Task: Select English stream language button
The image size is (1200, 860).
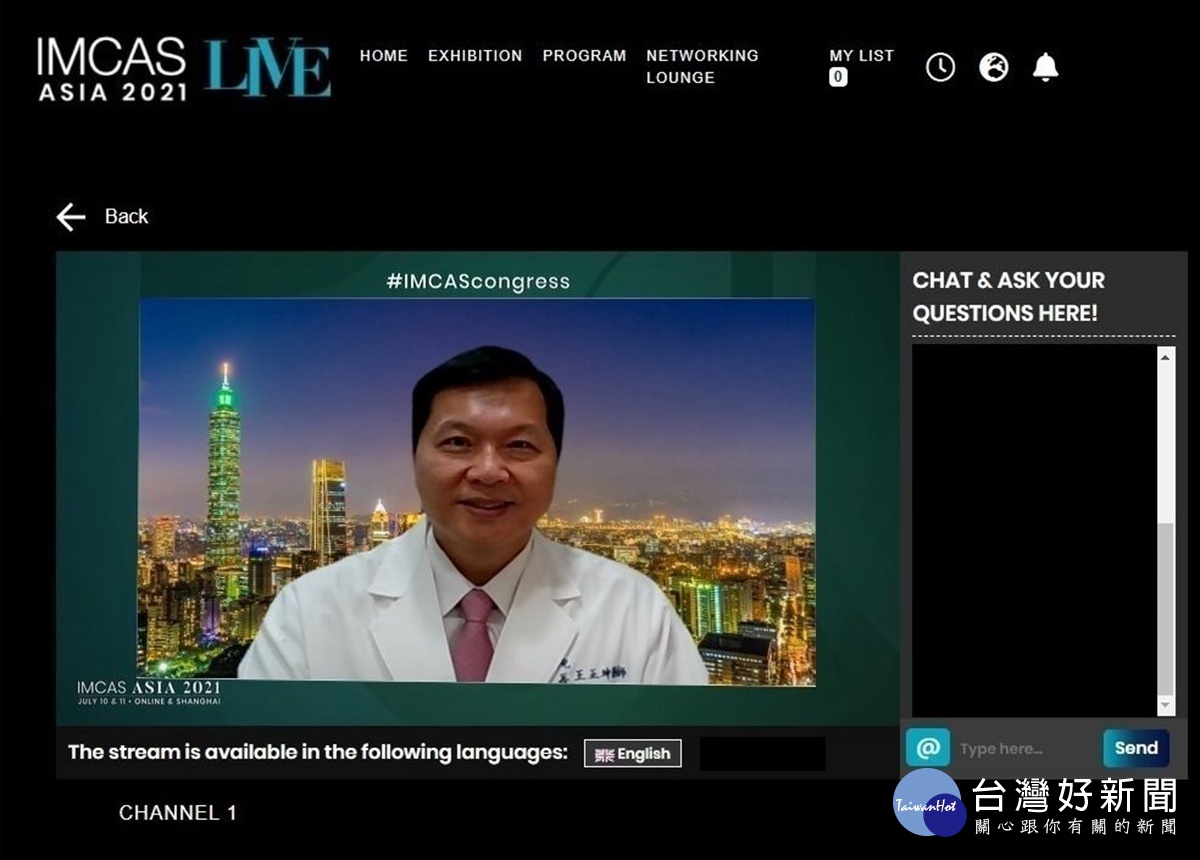Action: pos(633,754)
